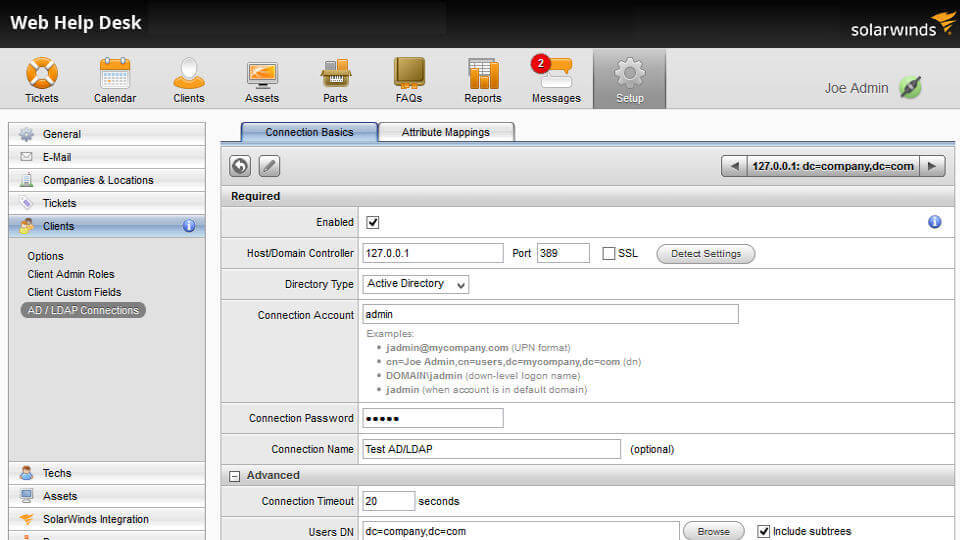Go to next LDAP connection arrow

[932, 166]
